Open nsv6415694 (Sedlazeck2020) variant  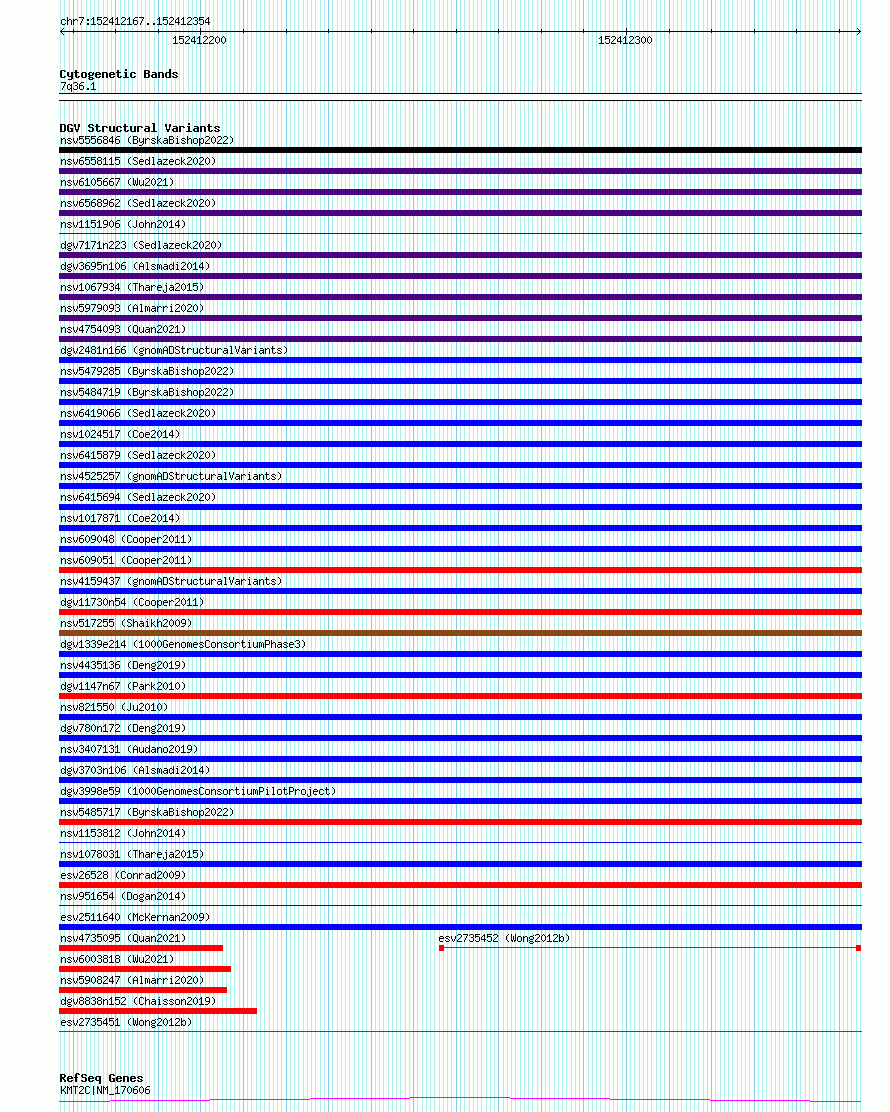coord(138,498)
